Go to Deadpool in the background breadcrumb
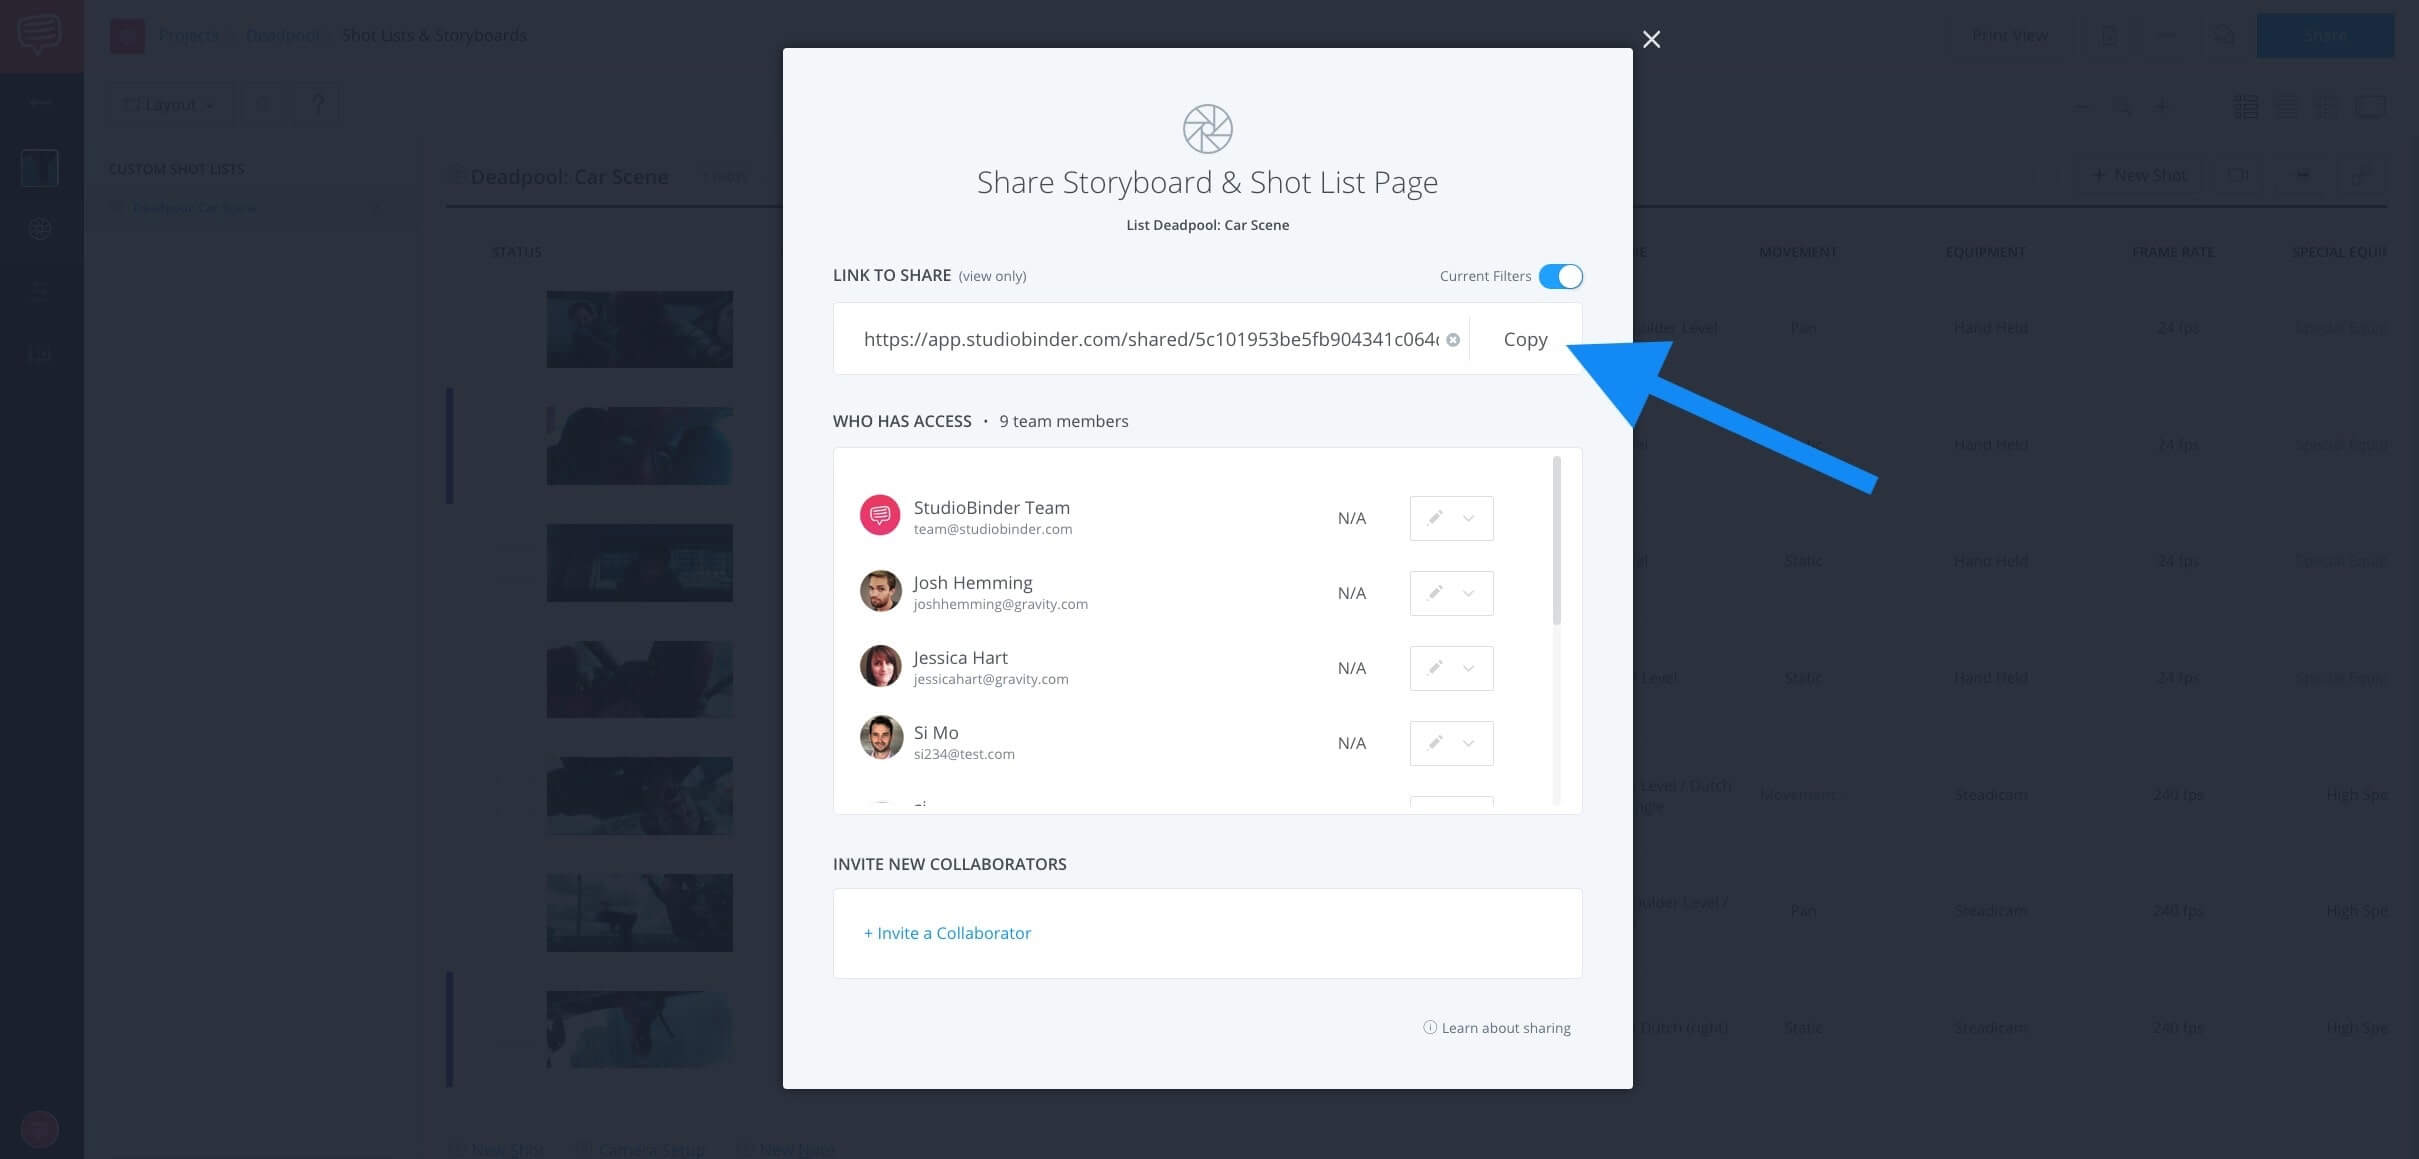The image size is (2419, 1159). (283, 36)
